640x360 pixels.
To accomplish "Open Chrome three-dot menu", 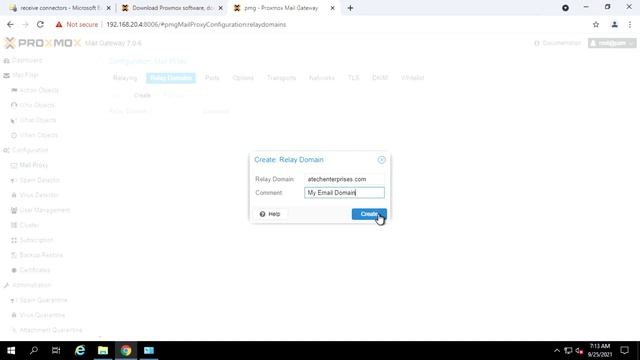I will pos(630,24).
